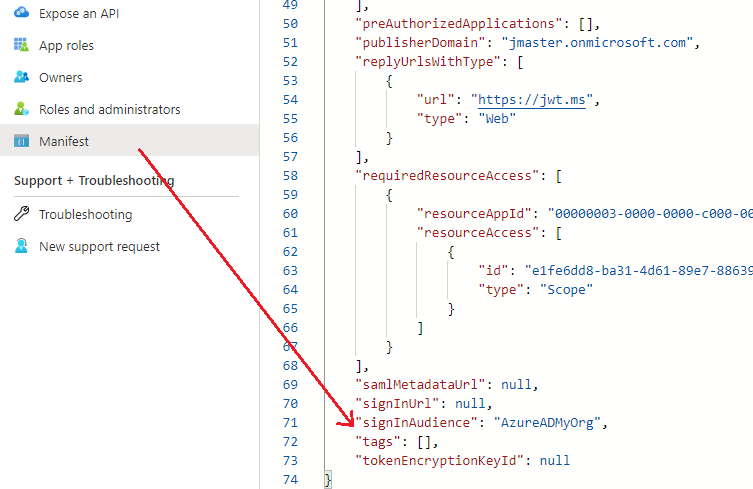This screenshot has height=489, width=753.
Task: Click the "preAuthorizedApplications" key
Action: tap(458, 24)
